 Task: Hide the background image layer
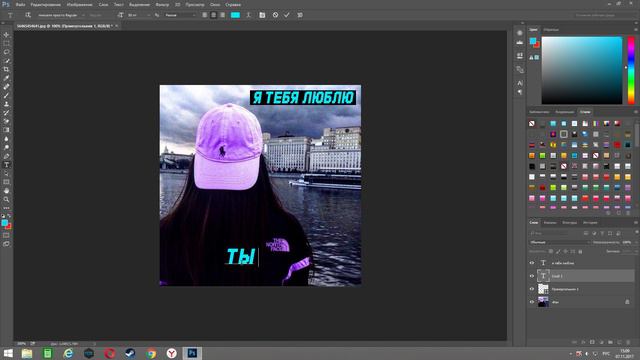pyautogui.click(x=532, y=302)
